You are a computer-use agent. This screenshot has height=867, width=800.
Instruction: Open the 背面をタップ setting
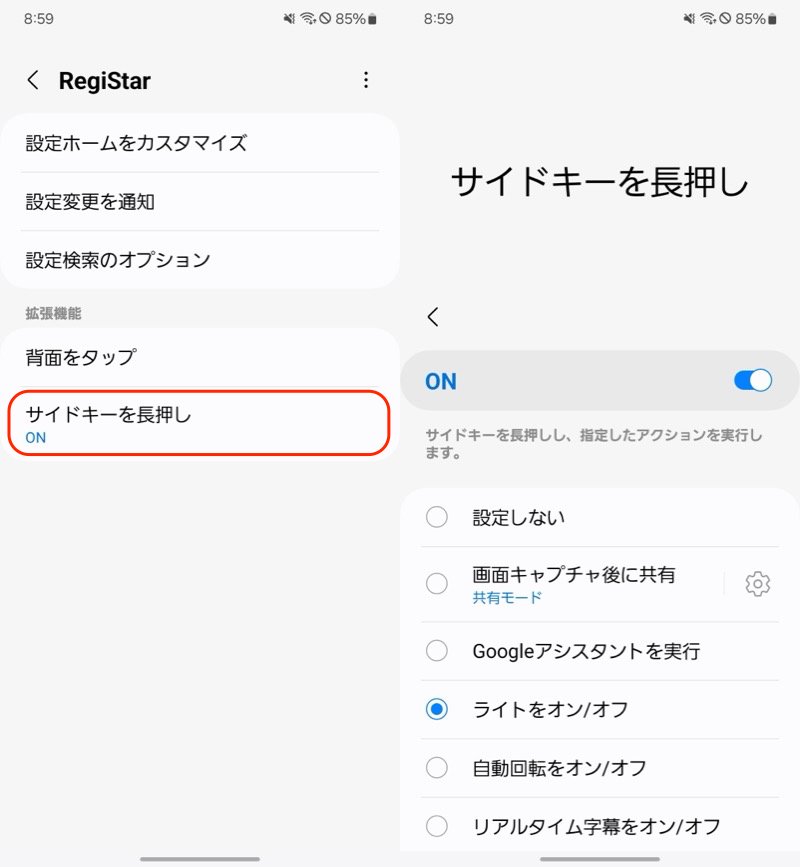click(x=200, y=357)
